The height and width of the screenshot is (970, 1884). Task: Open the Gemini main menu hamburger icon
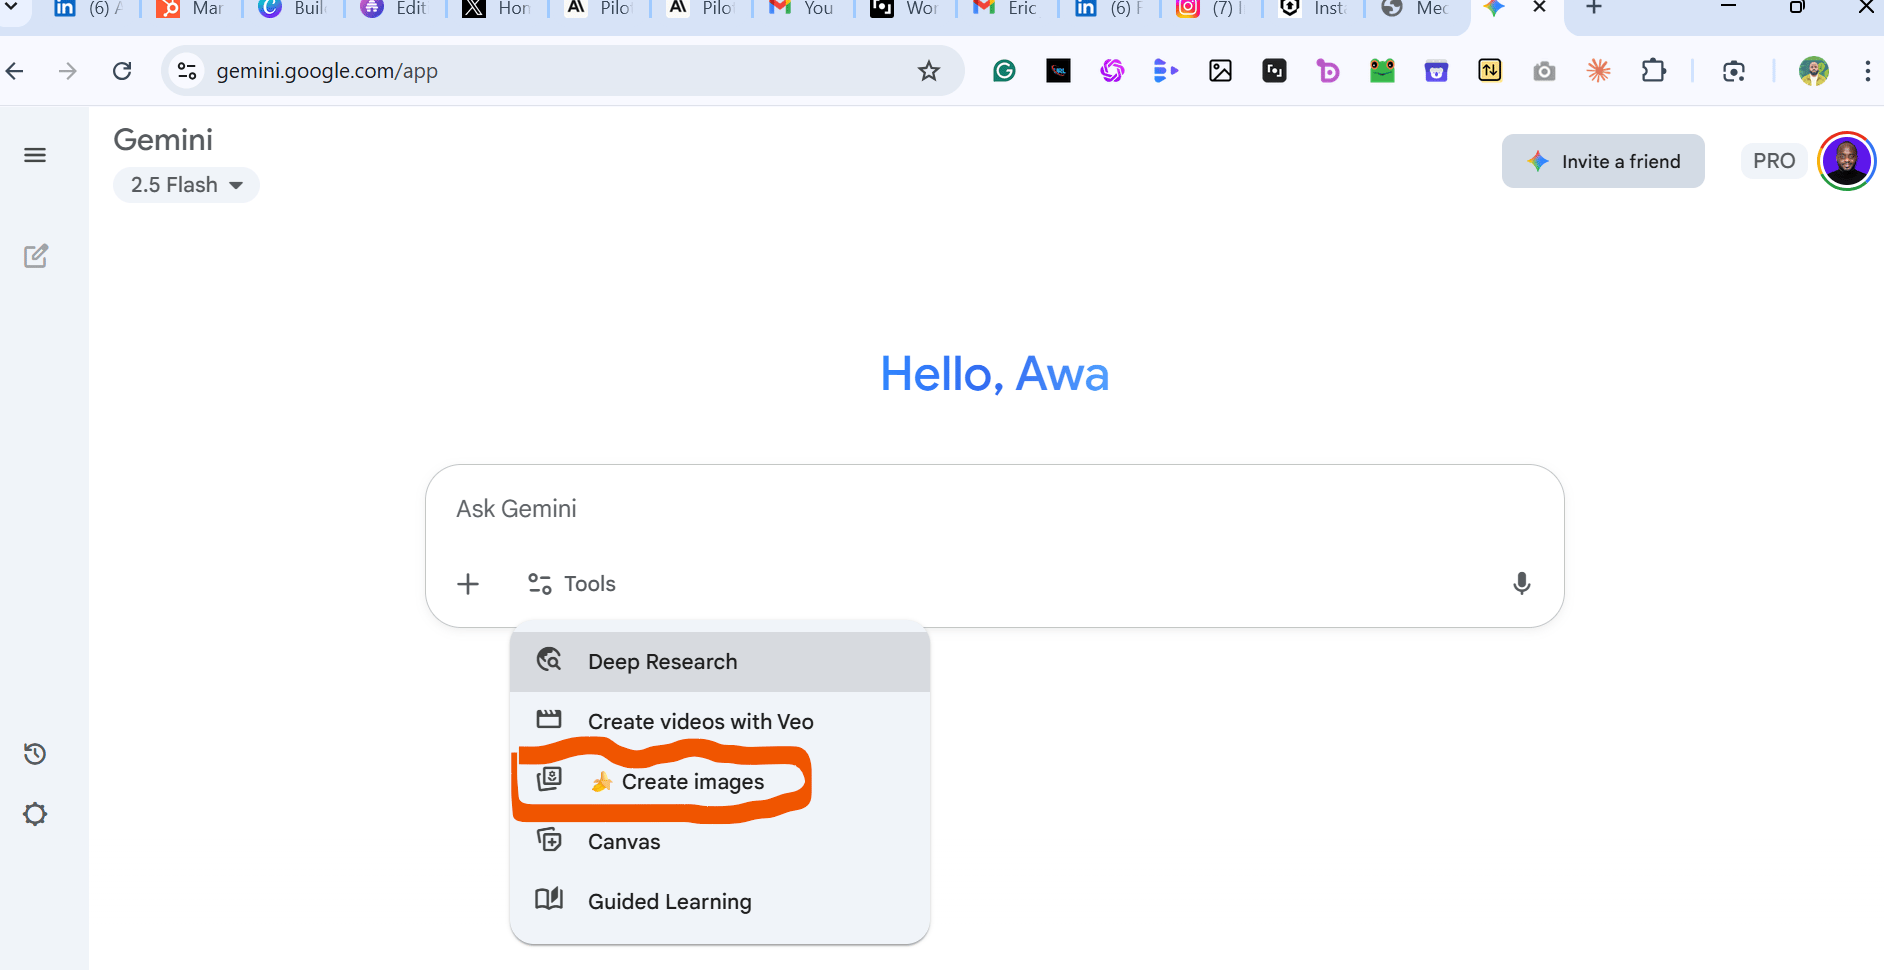click(x=35, y=155)
